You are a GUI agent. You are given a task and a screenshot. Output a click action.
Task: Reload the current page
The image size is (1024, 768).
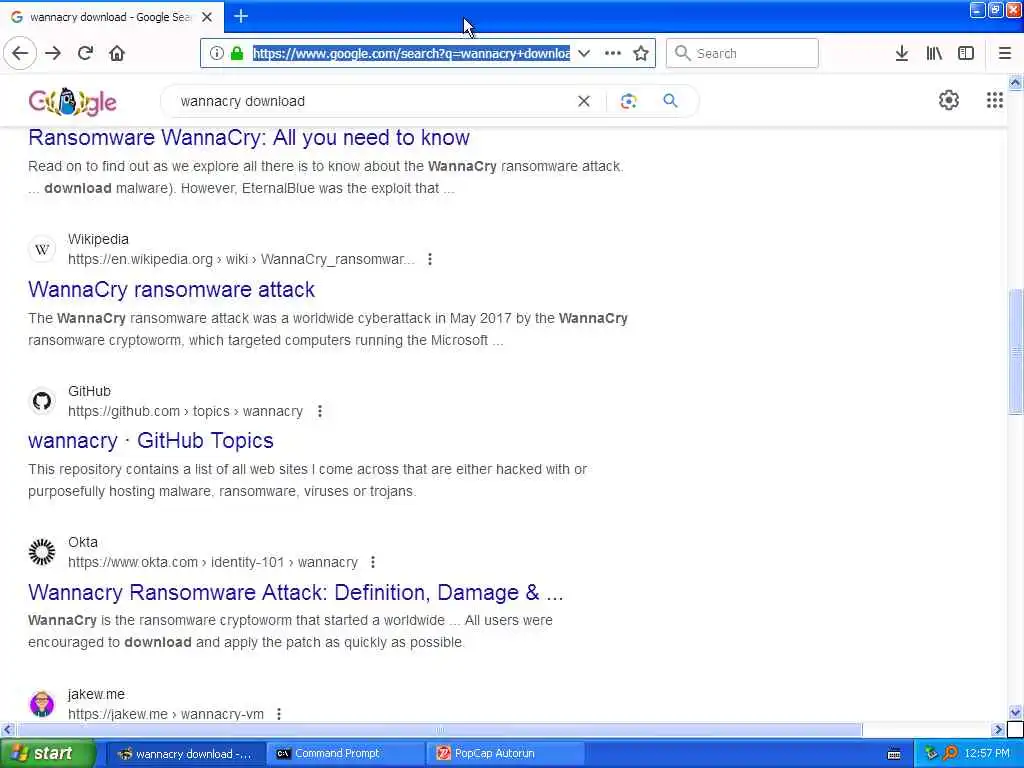coord(85,53)
